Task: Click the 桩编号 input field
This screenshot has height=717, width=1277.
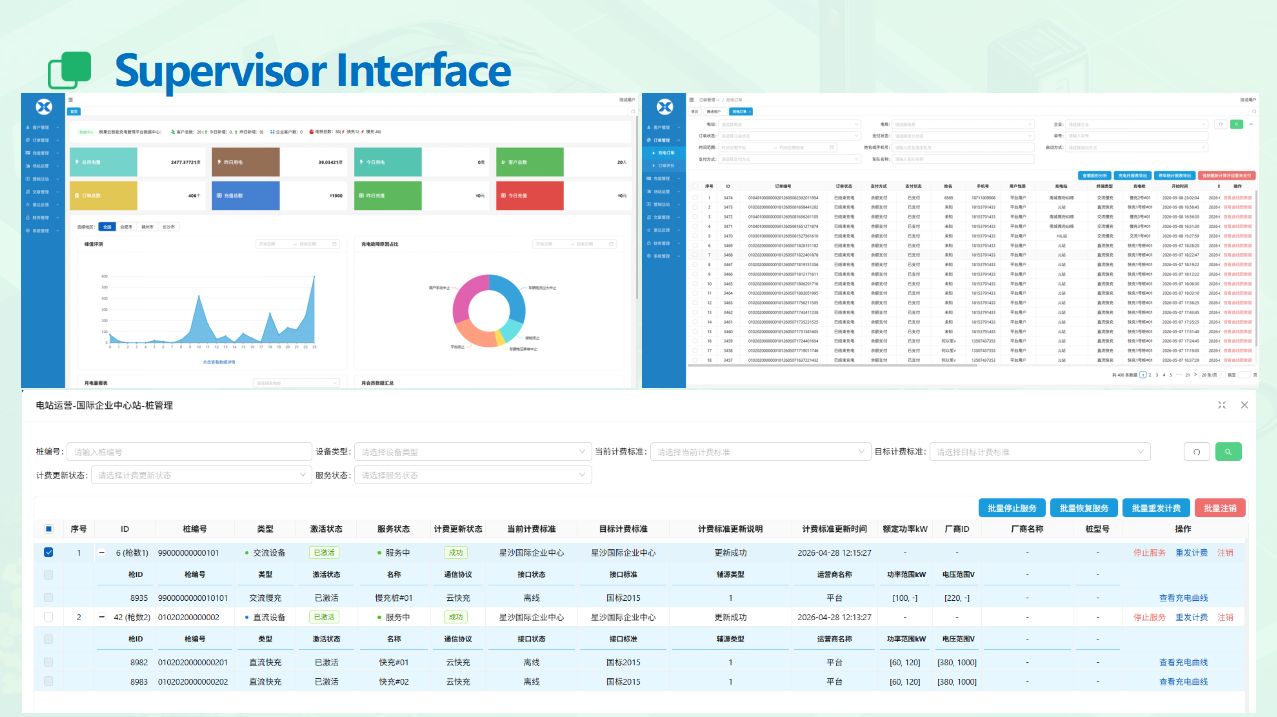Action: point(190,452)
